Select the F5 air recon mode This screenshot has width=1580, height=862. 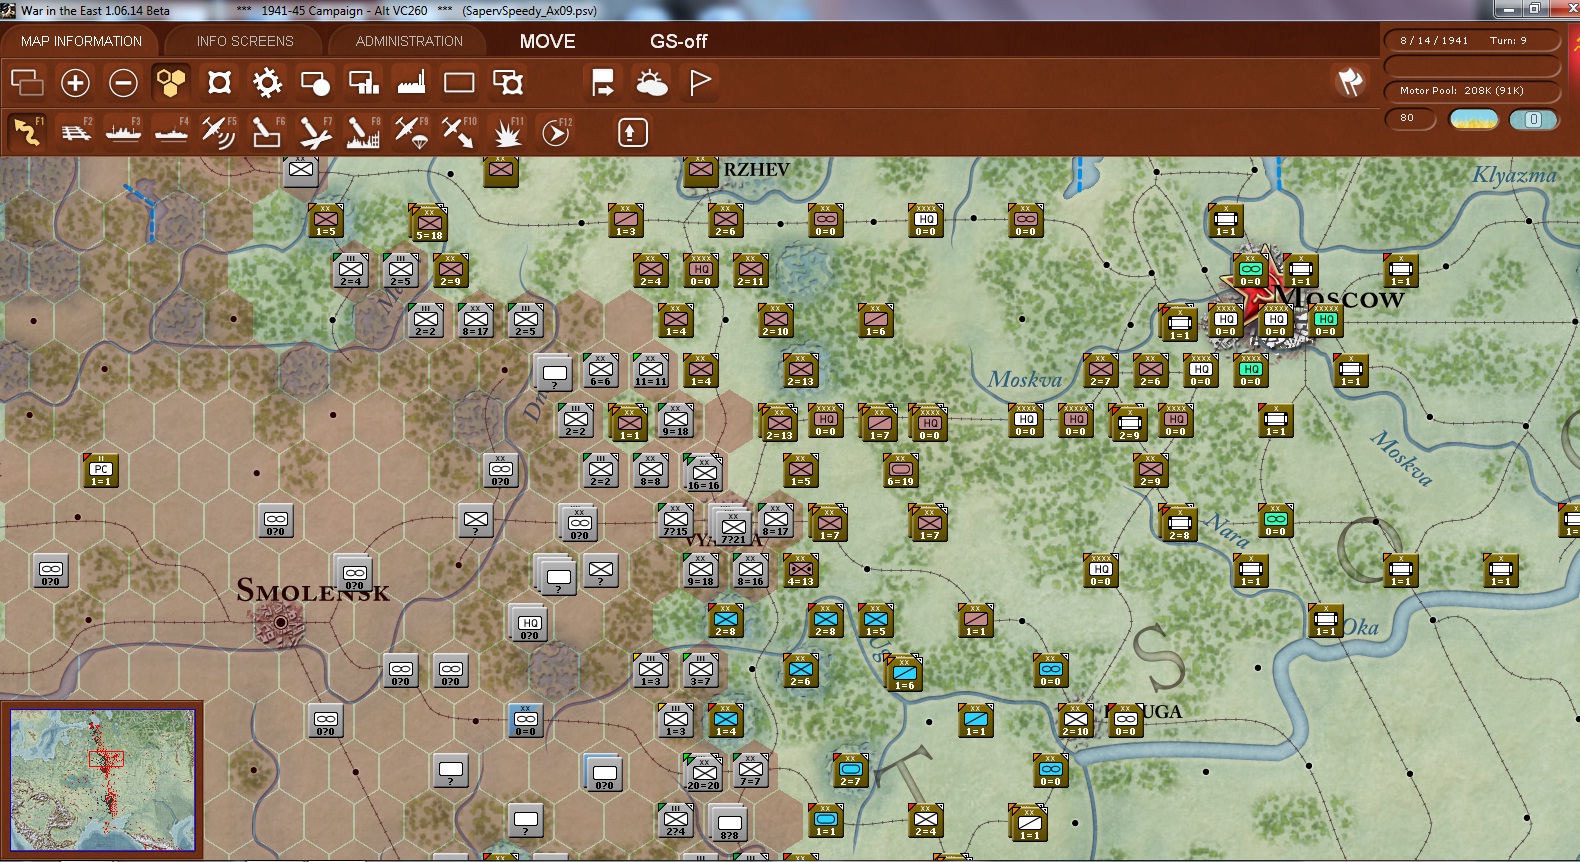219,132
